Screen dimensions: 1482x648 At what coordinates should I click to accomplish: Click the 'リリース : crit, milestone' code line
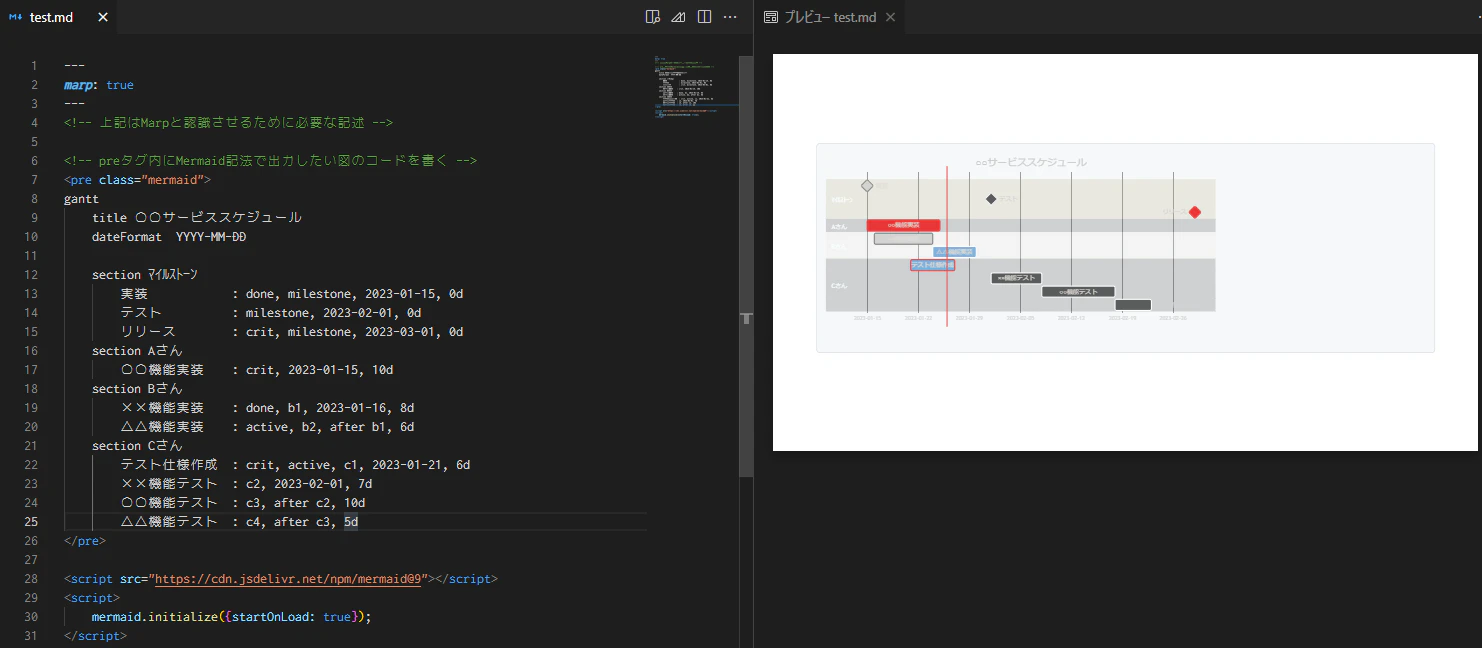[x=292, y=332]
